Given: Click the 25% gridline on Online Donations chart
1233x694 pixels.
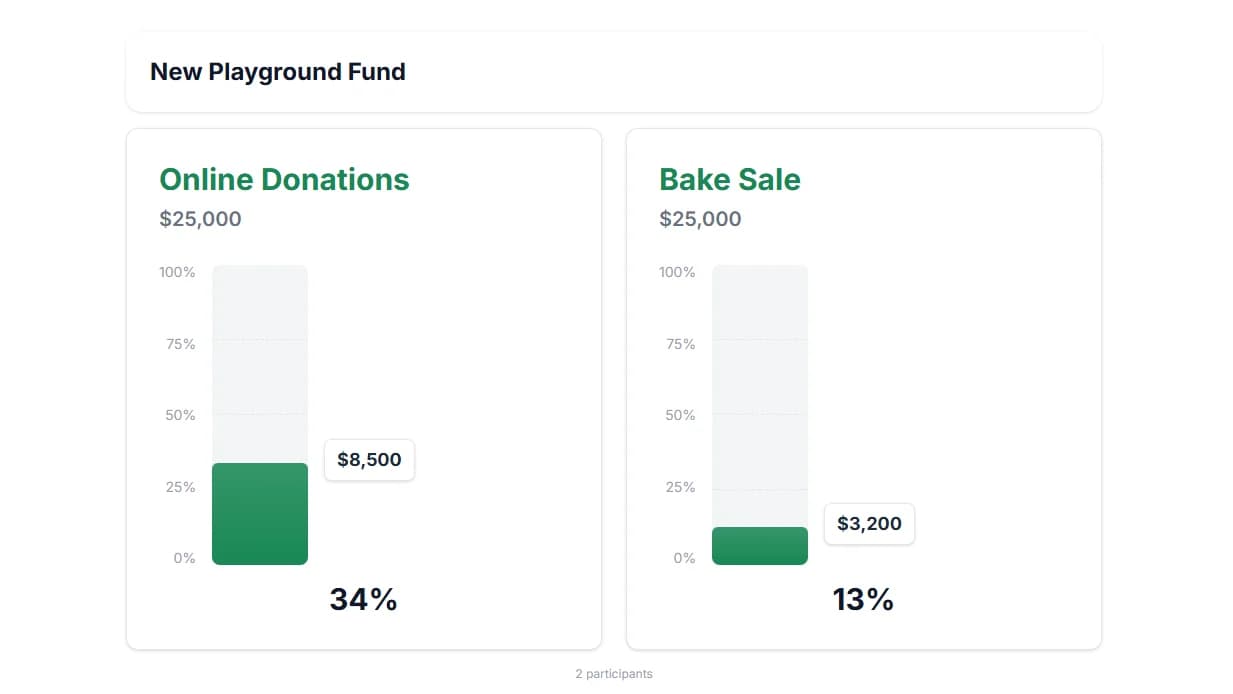Looking at the screenshot, I should pos(259,486).
